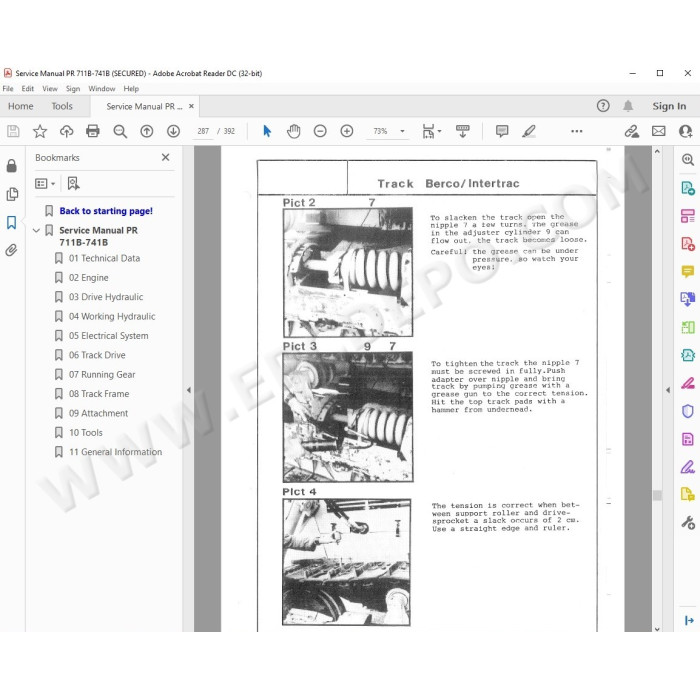Open the Find text magnifier
Screen dimensions: 700x700
pos(120,131)
